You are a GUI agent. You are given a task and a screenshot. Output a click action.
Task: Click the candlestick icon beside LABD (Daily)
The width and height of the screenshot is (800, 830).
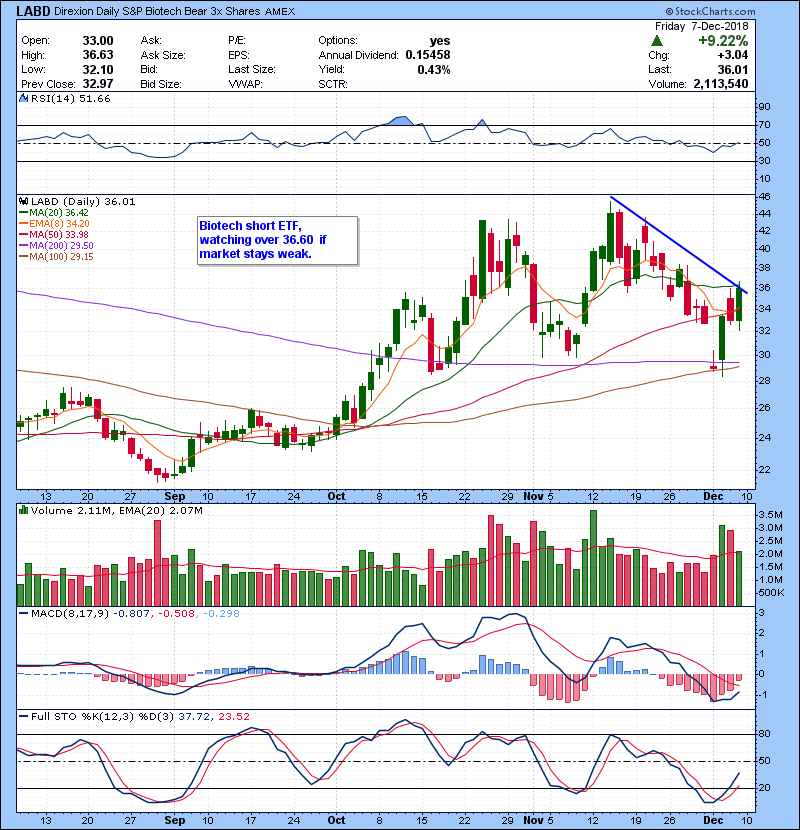point(23,202)
